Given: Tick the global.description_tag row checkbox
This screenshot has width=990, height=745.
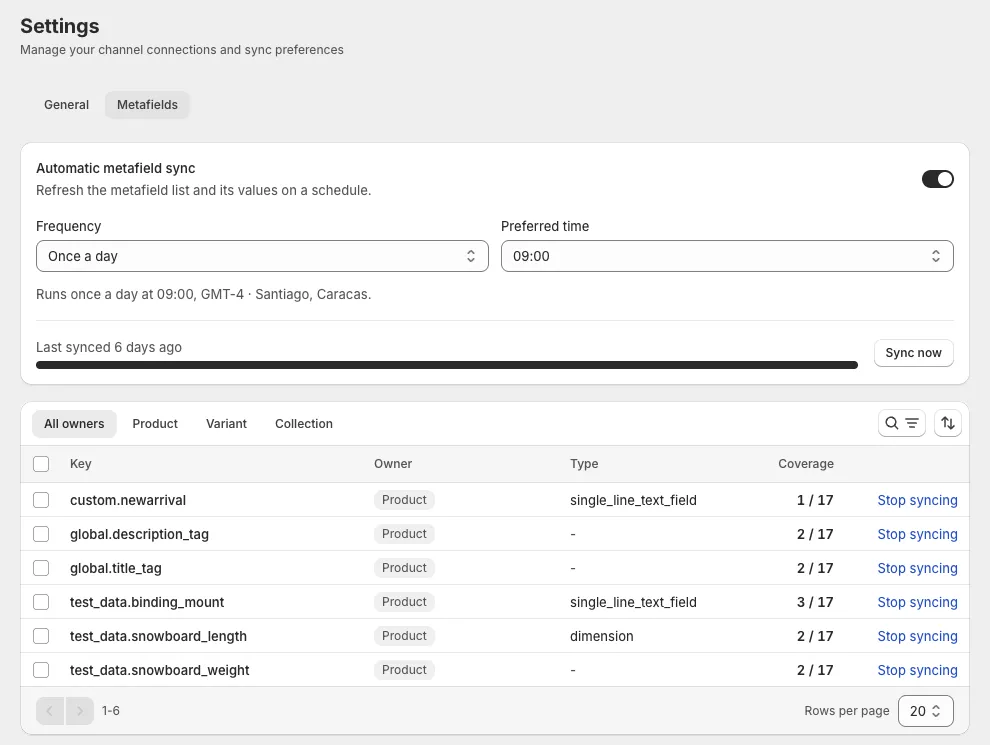Looking at the screenshot, I should pos(41,534).
